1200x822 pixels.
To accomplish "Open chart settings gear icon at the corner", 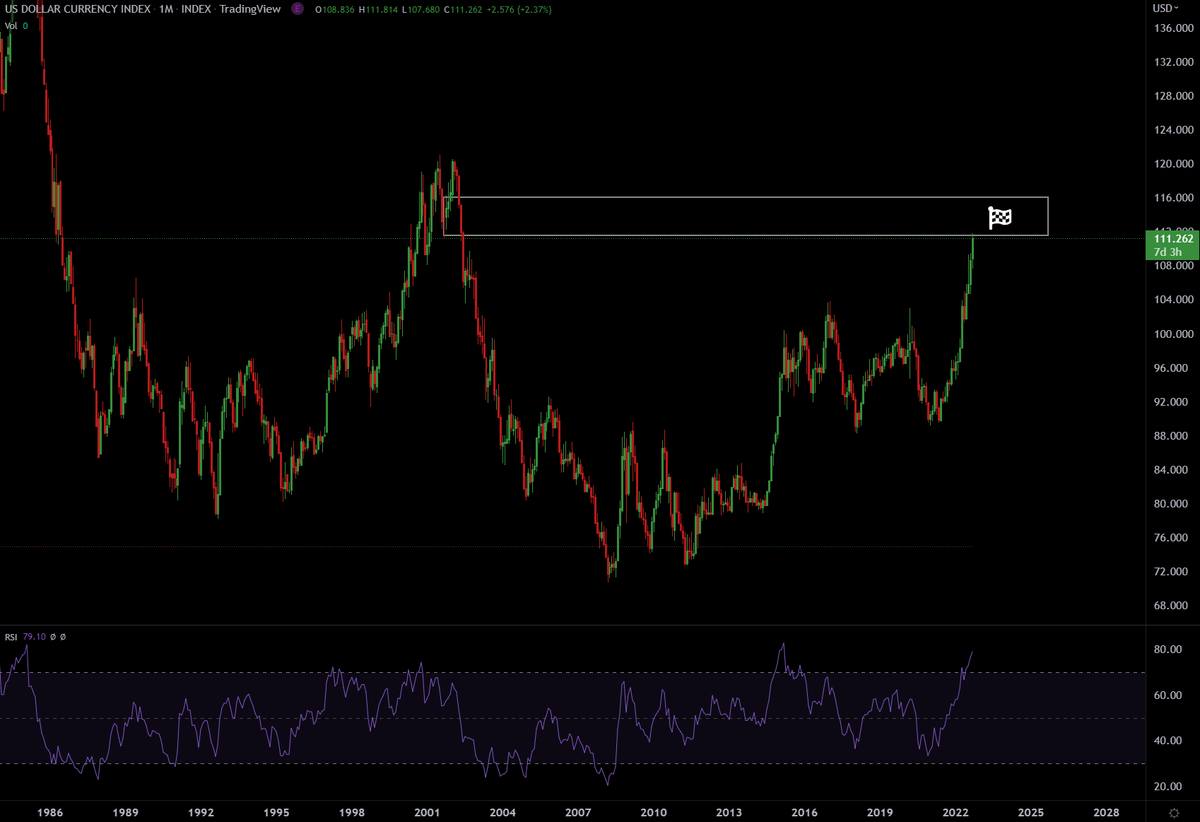I will (1176, 813).
